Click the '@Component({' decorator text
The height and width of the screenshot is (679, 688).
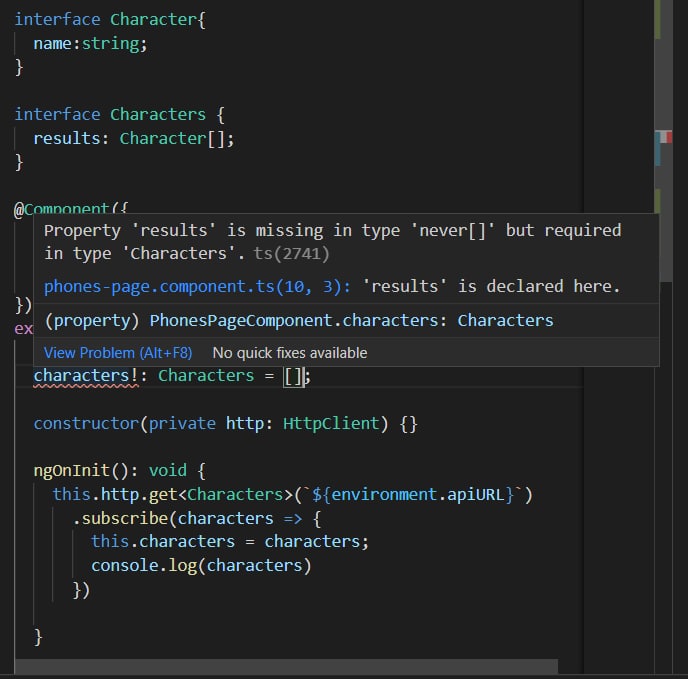pyautogui.click(x=71, y=208)
